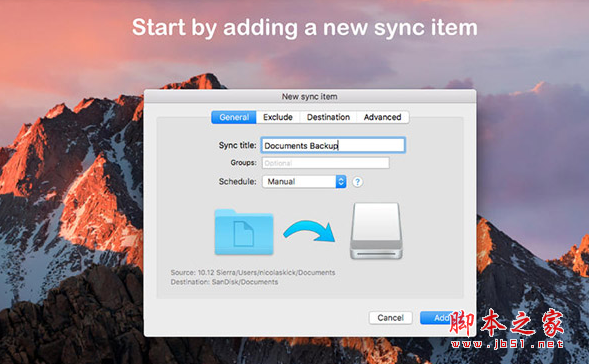Switch to the General tab
The image size is (589, 364).
click(x=234, y=117)
